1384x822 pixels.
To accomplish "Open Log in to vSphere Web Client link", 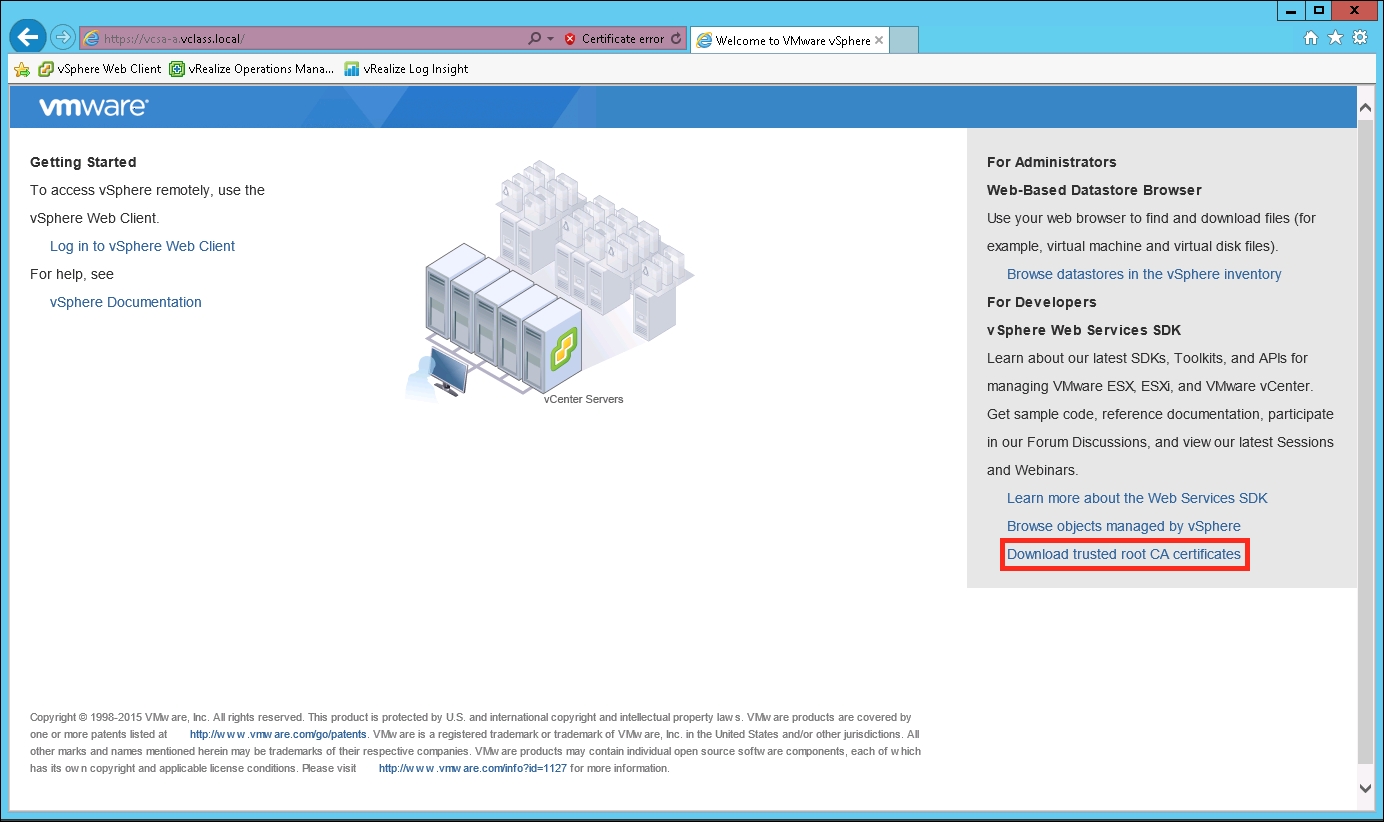I will (142, 246).
